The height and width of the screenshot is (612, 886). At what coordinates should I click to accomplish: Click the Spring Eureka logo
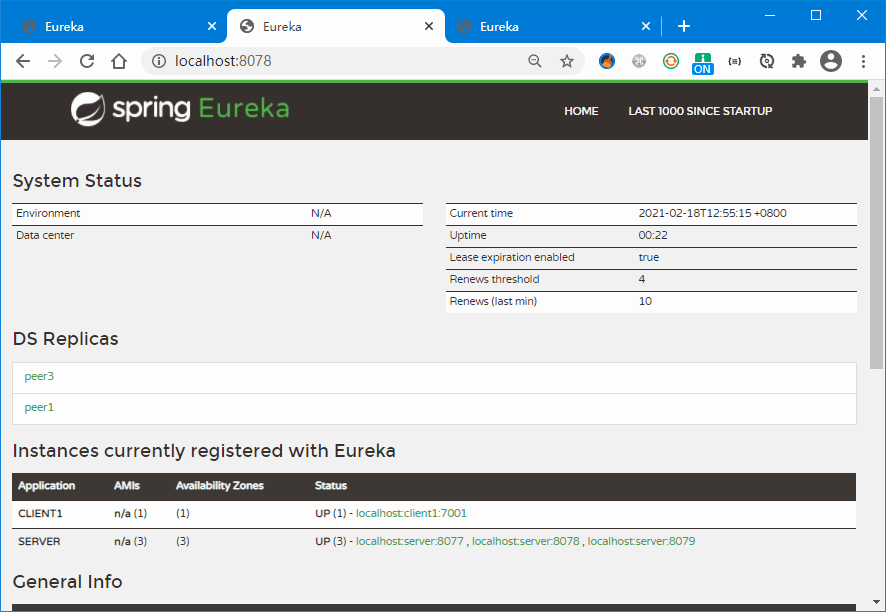180,109
